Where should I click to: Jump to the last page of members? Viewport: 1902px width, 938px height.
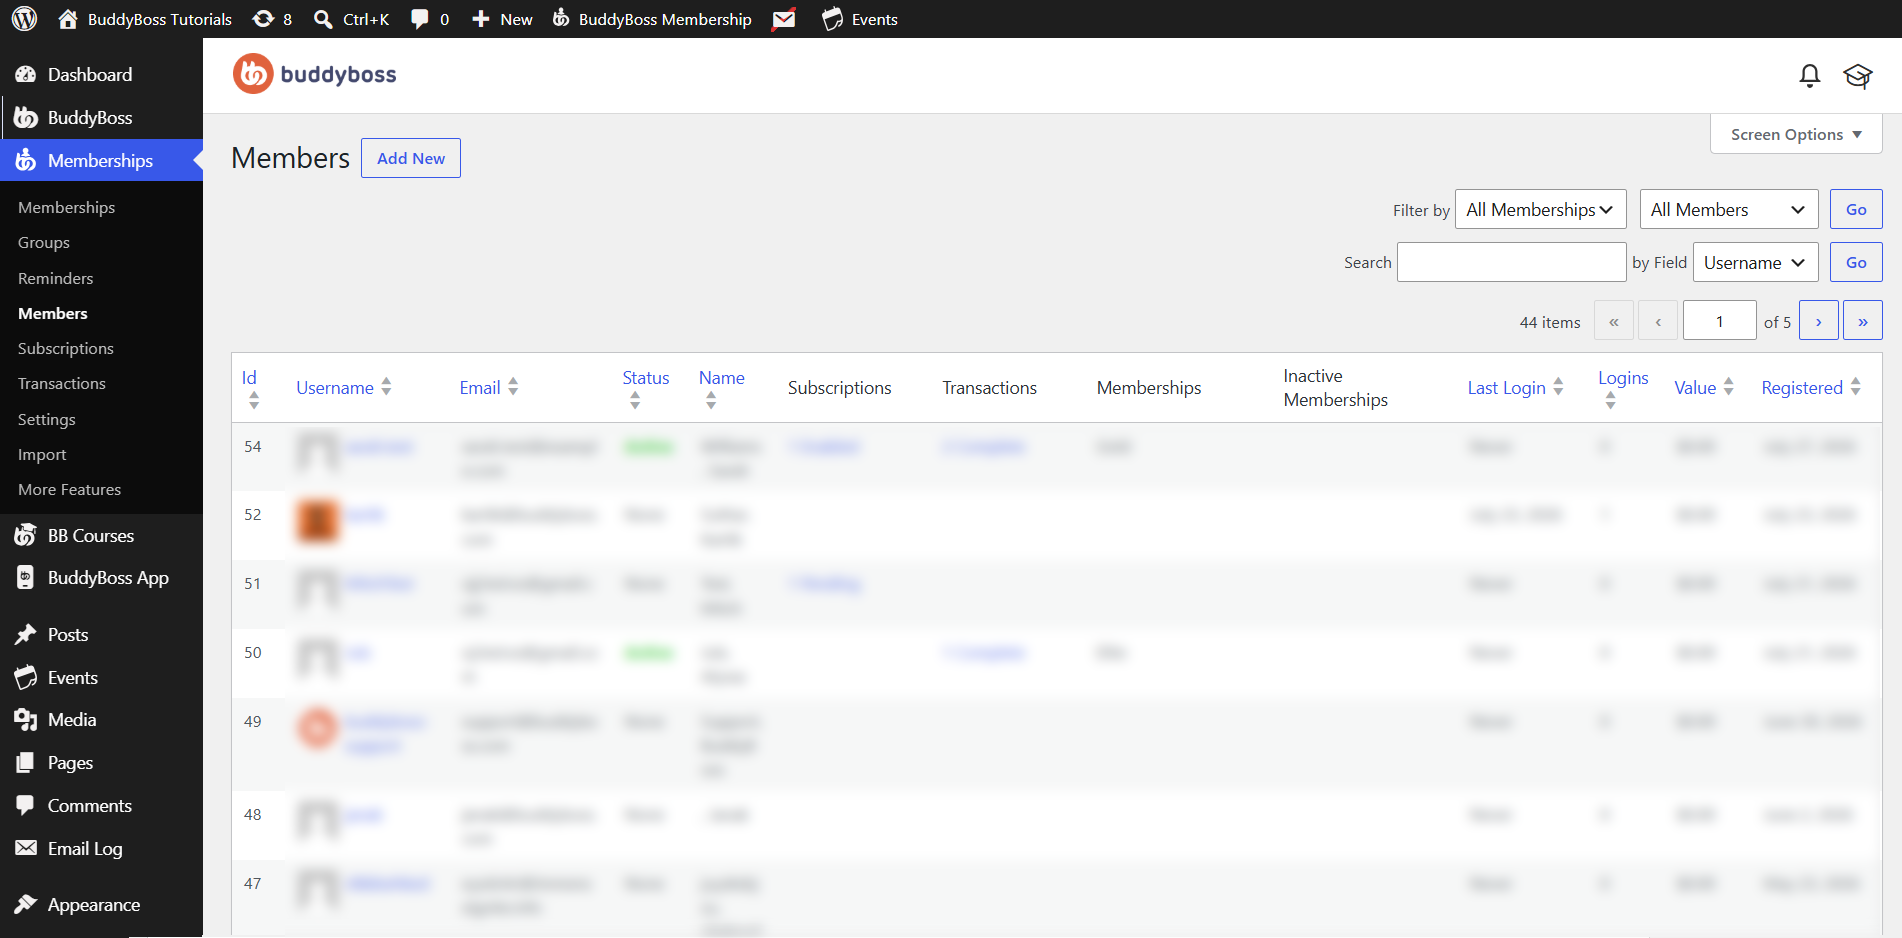(x=1862, y=321)
